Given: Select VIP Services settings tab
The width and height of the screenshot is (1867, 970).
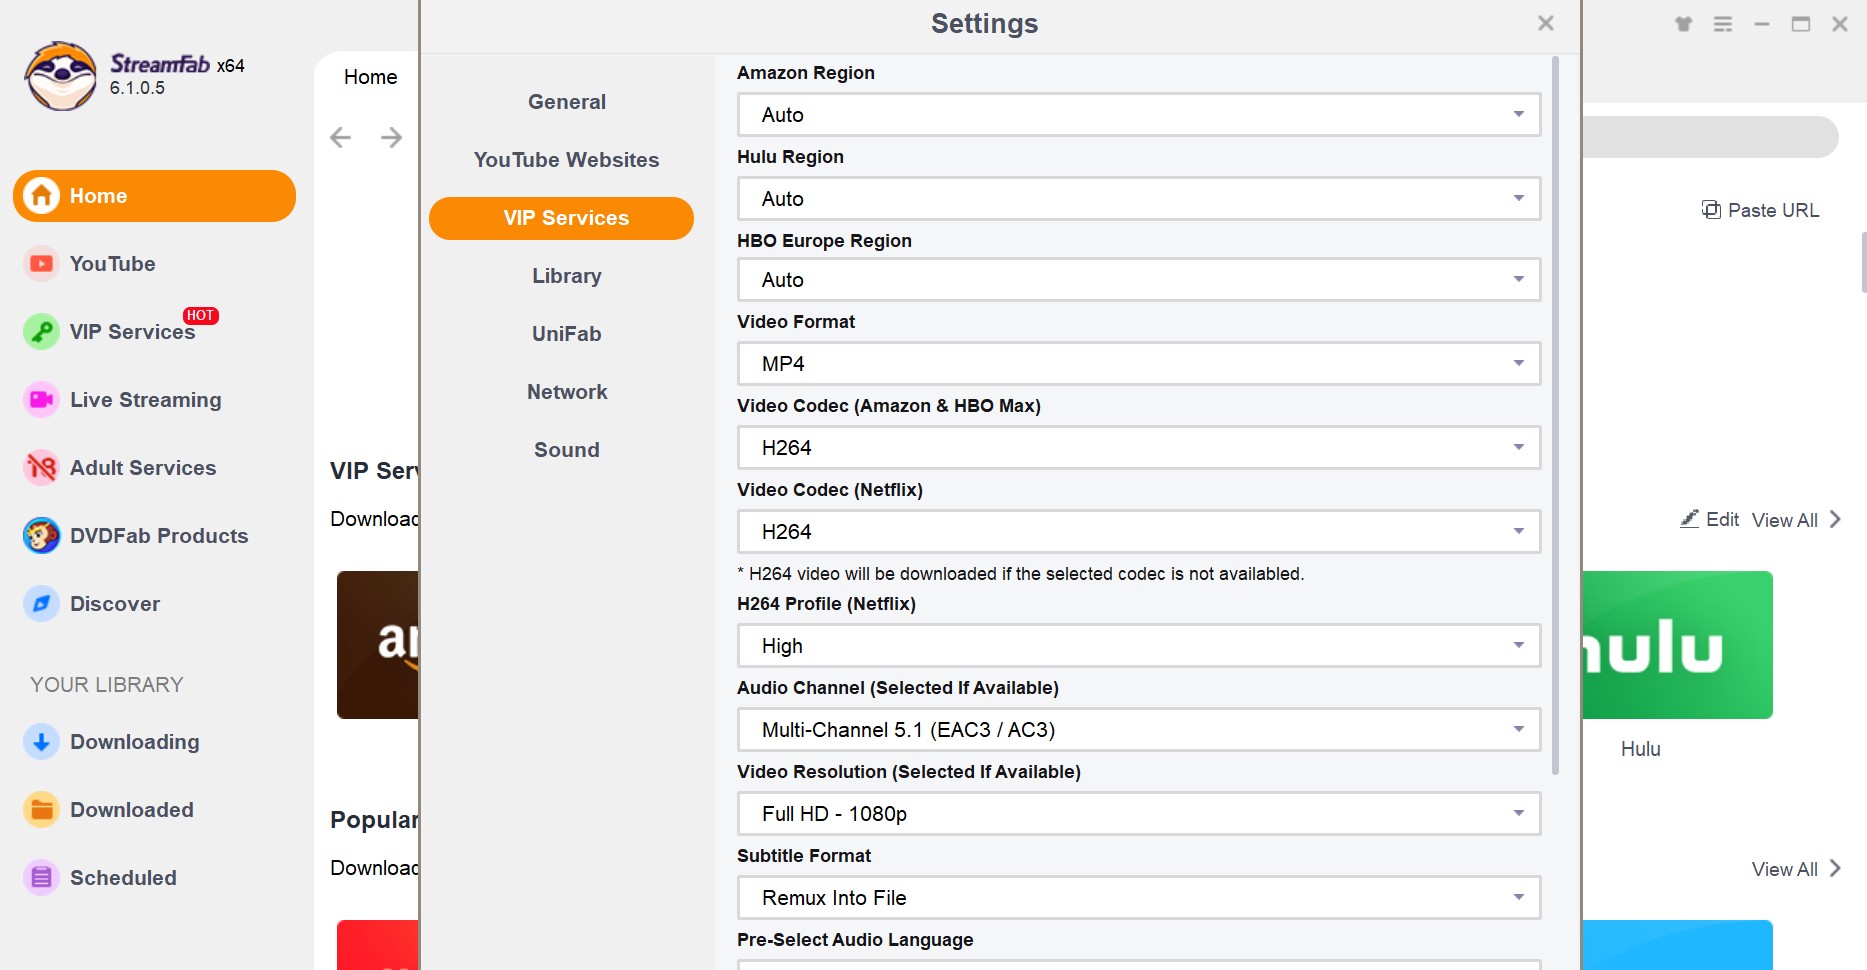Looking at the screenshot, I should (561, 218).
